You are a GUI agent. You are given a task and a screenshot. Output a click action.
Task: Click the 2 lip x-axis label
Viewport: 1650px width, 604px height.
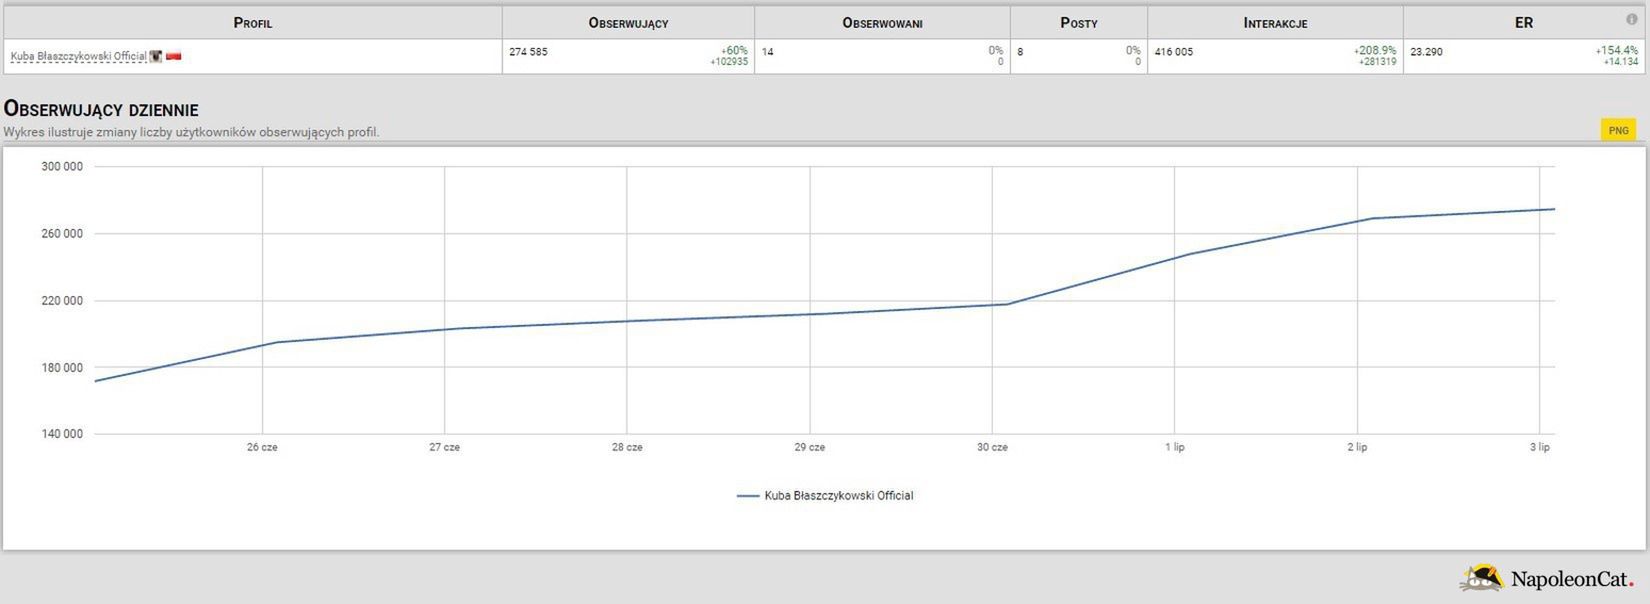click(1357, 447)
